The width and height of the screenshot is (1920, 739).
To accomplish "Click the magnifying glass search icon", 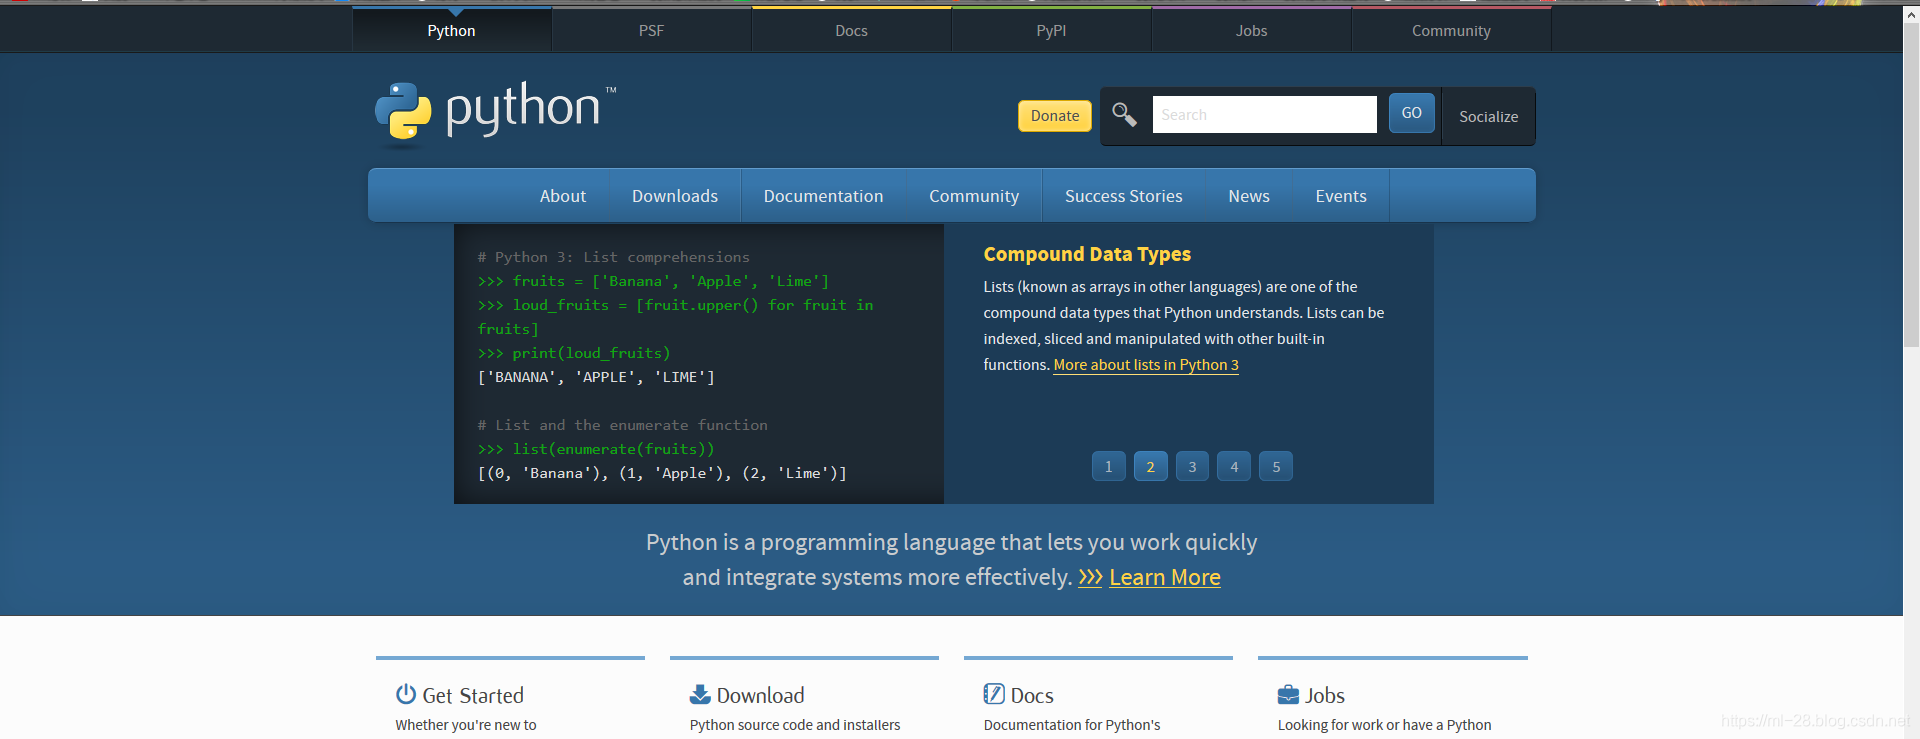I will click(x=1124, y=115).
